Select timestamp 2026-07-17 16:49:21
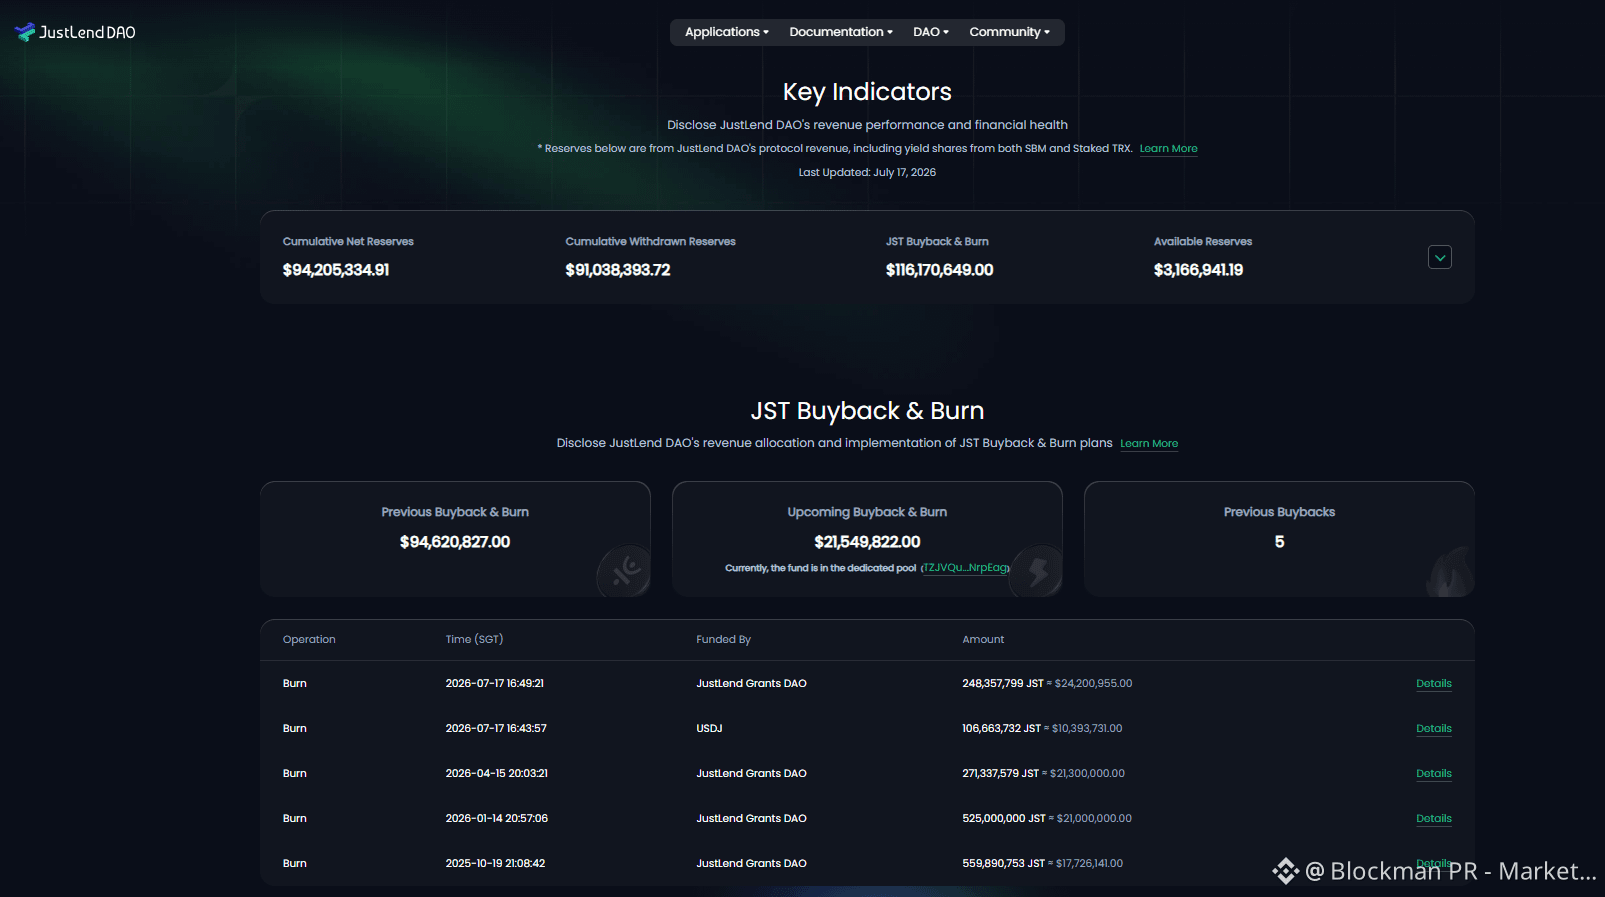 point(495,683)
